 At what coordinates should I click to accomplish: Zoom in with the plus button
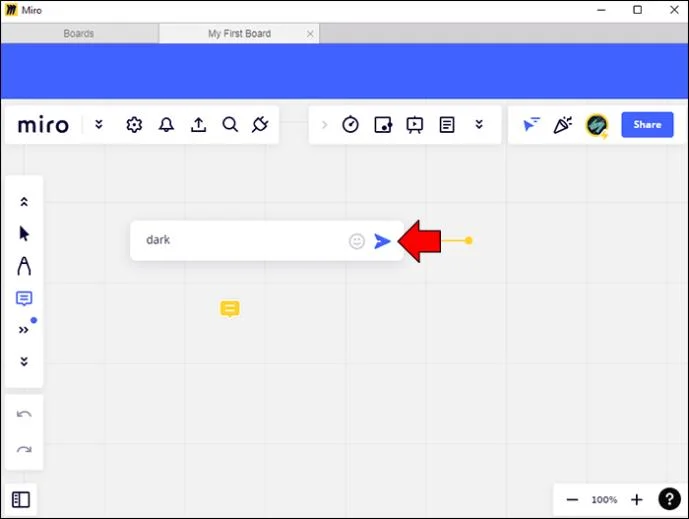(x=637, y=499)
